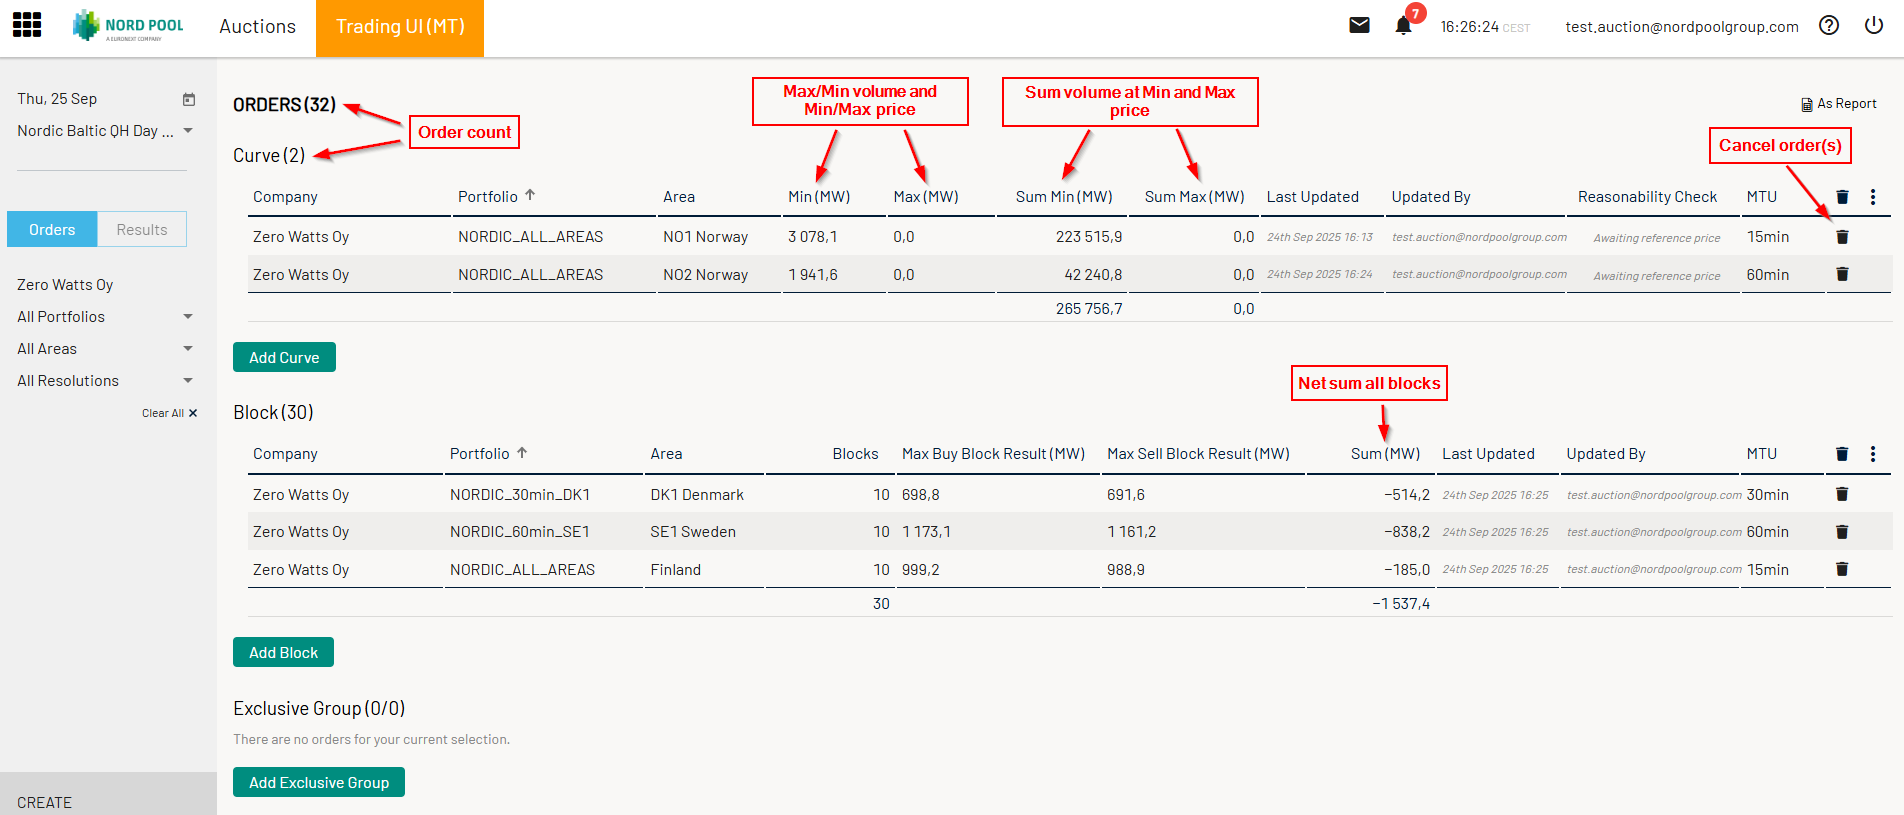Expand the Nordic Baltic QH Day dropdown

coord(188,131)
